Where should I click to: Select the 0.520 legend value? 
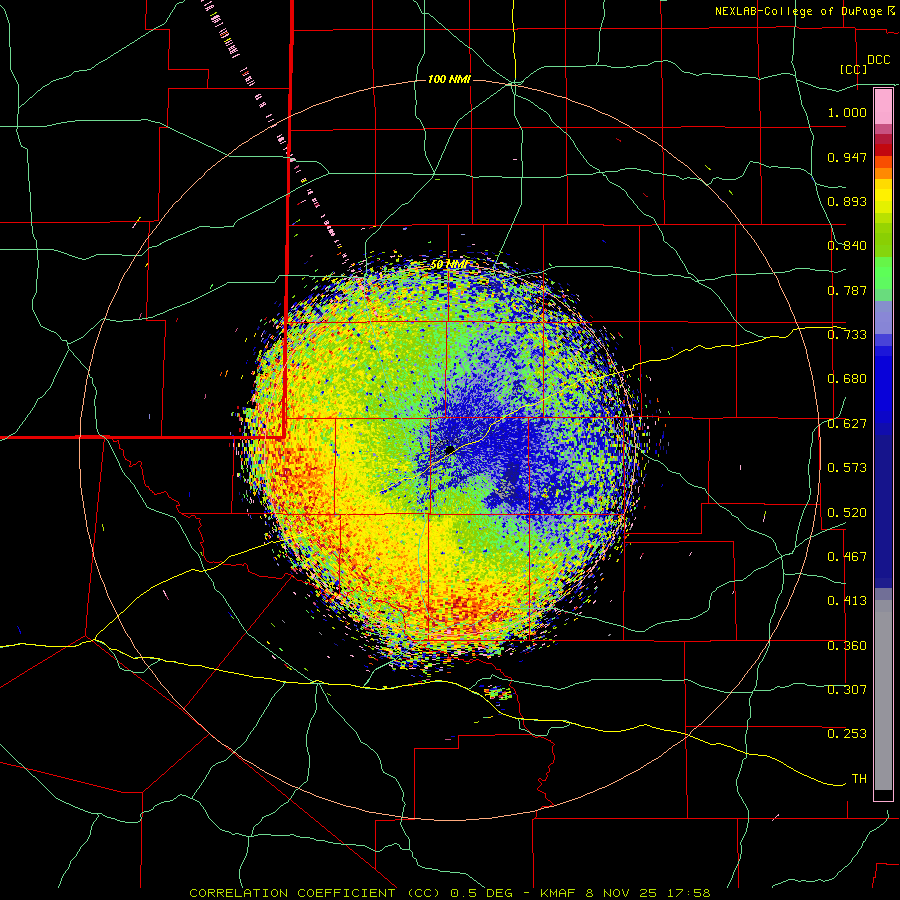click(847, 513)
